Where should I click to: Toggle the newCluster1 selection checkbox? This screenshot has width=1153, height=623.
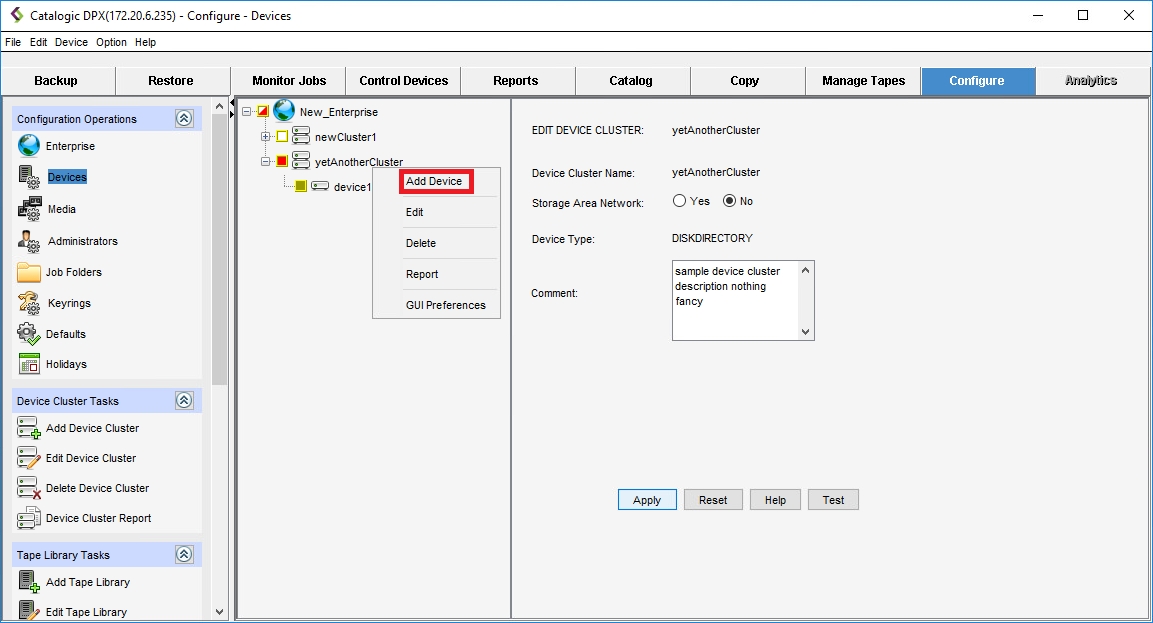click(282, 137)
